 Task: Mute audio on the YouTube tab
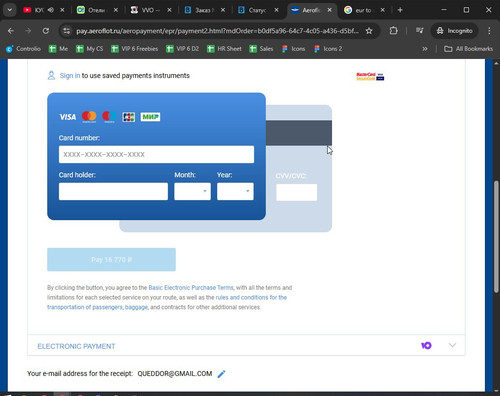(x=51, y=10)
